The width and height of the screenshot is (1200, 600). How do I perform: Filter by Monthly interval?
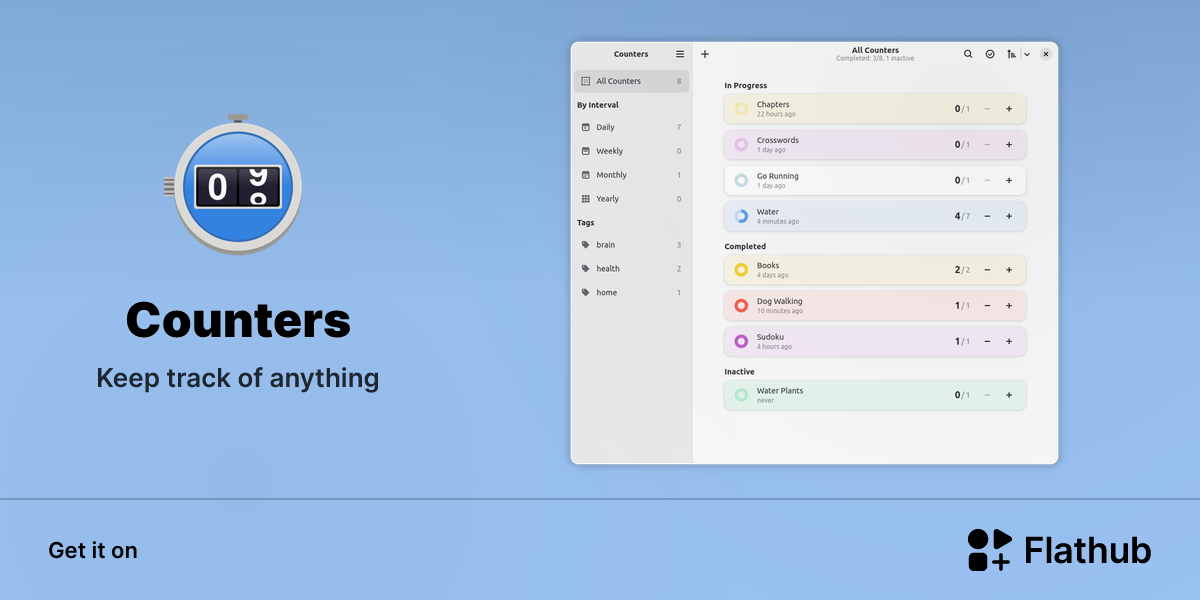631,175
